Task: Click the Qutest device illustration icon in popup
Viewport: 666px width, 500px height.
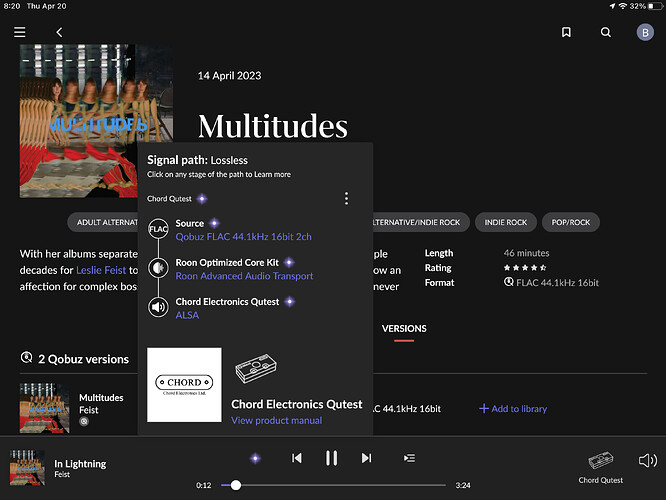Action: click(256, 368)
